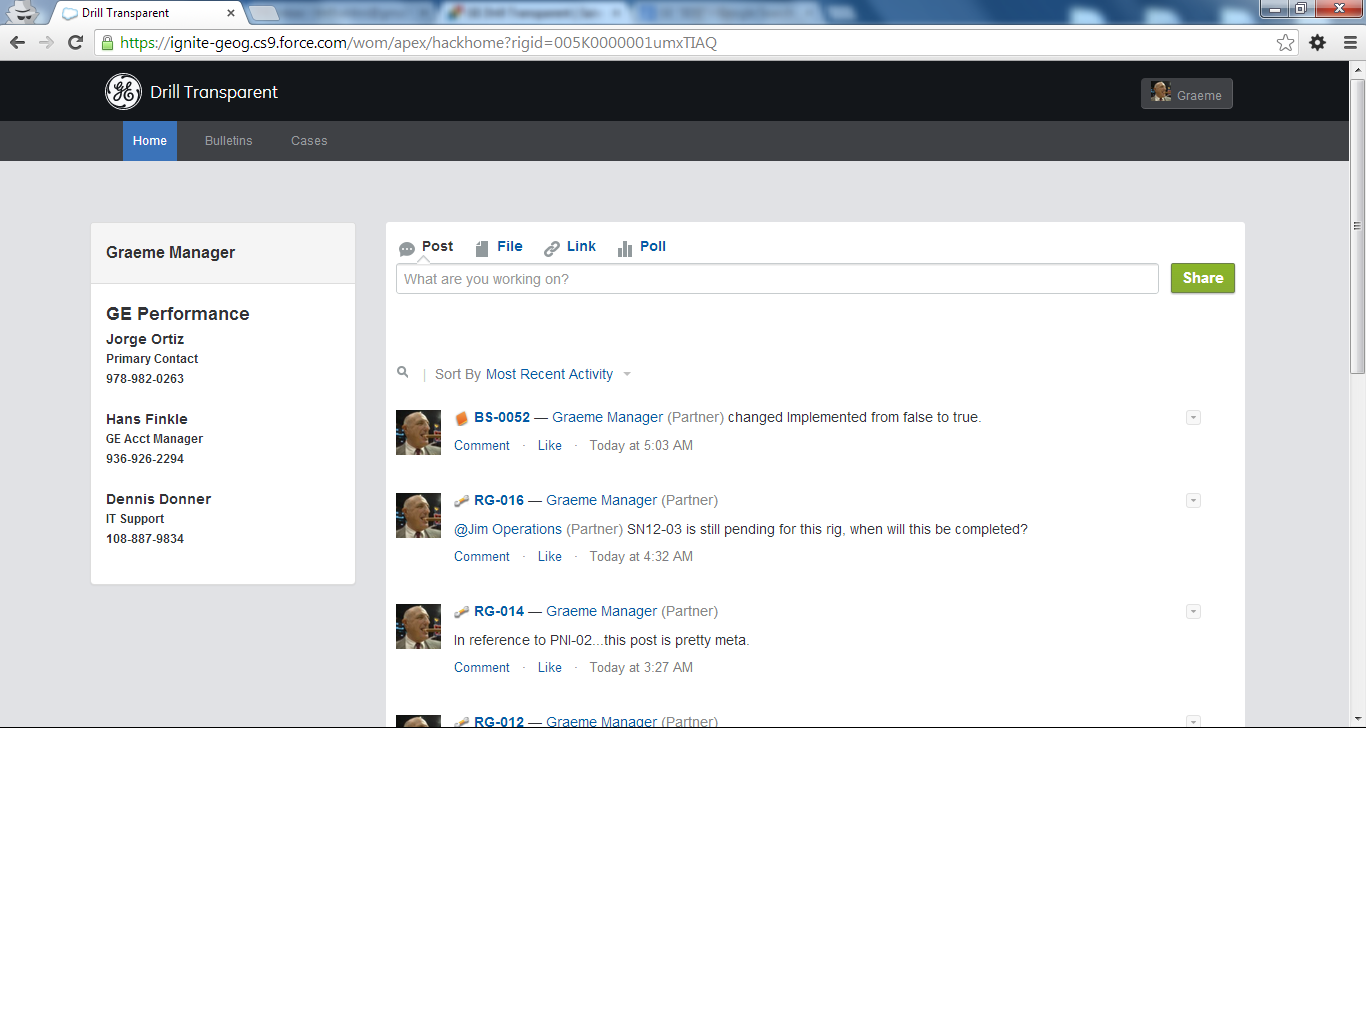Click the flame icon beside BS-0052

click(x=462, y=417)
